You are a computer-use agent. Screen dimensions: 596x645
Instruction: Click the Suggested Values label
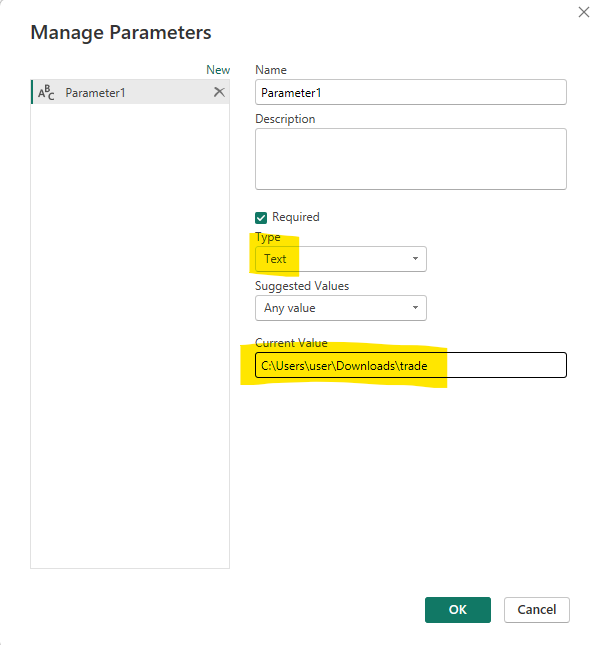coord(302,286)
